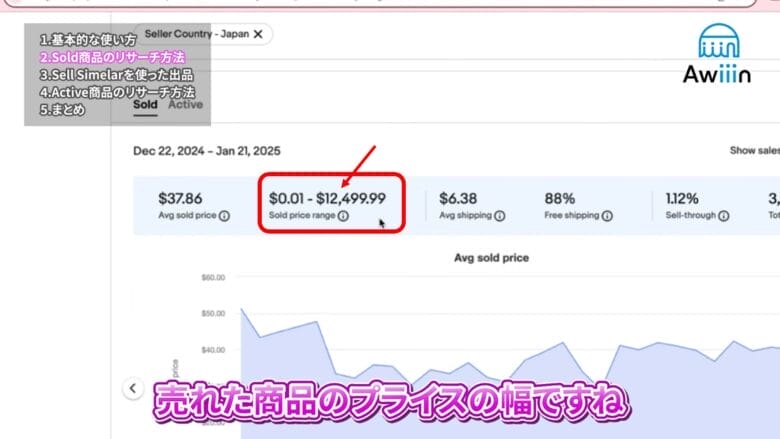Click the 1.12% sell-through value
Image resolution: width=780 pixels, height=439 pixels.
pos(682,198)
